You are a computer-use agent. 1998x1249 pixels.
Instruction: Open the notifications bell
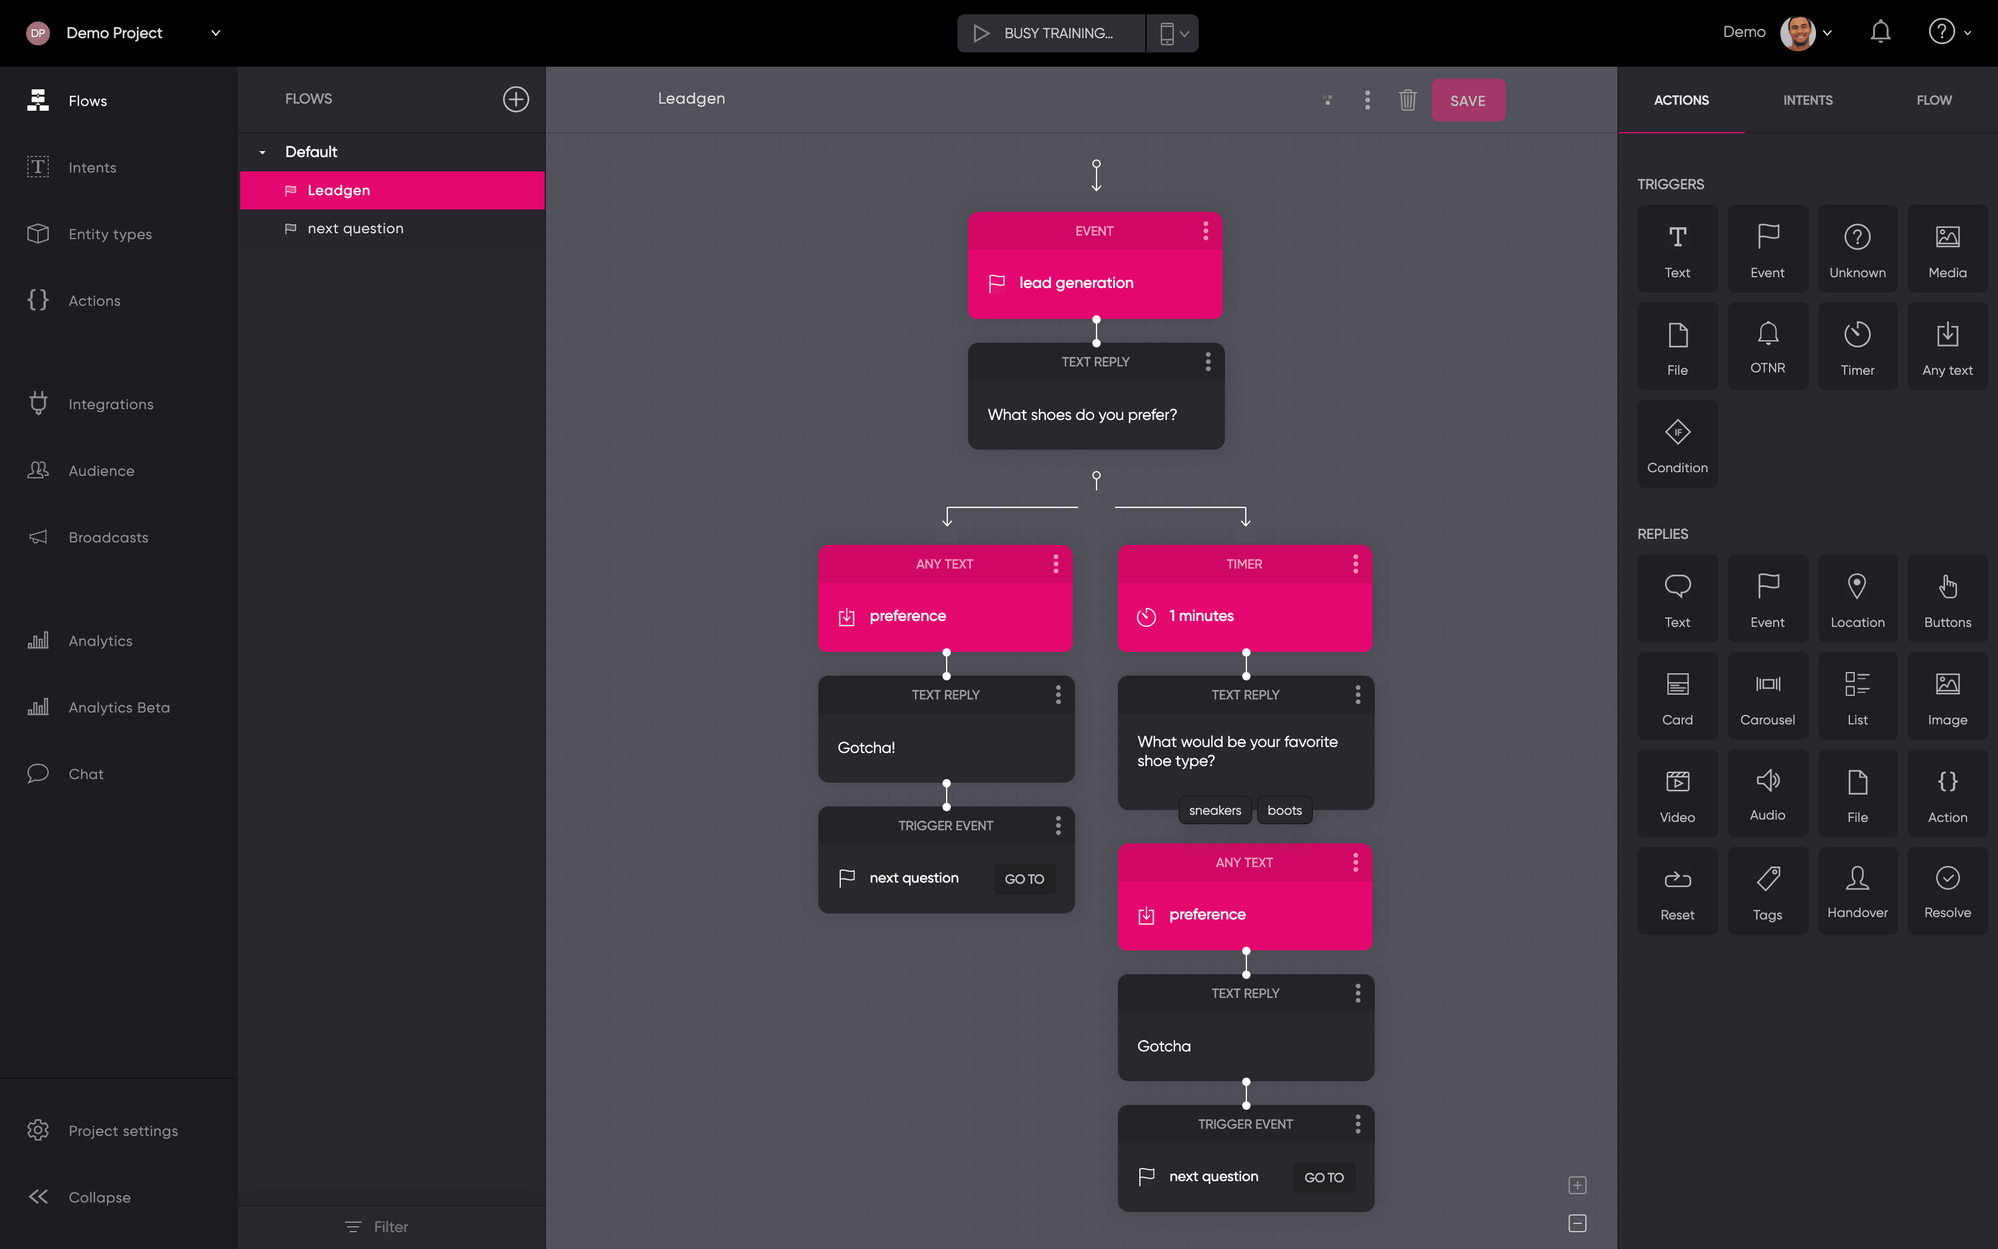(x=1880, y=32)
